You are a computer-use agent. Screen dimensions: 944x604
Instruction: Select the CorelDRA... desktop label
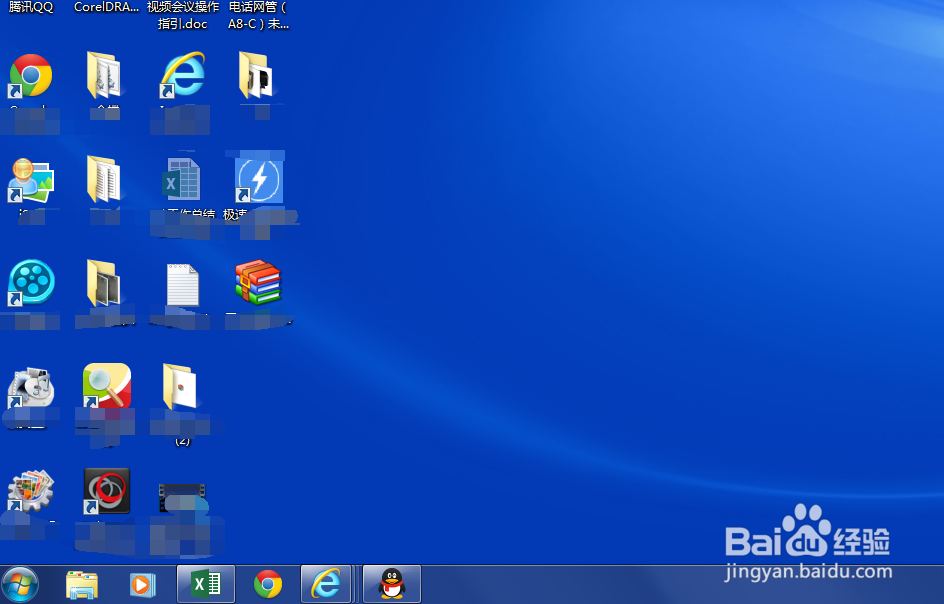point(107,7)
